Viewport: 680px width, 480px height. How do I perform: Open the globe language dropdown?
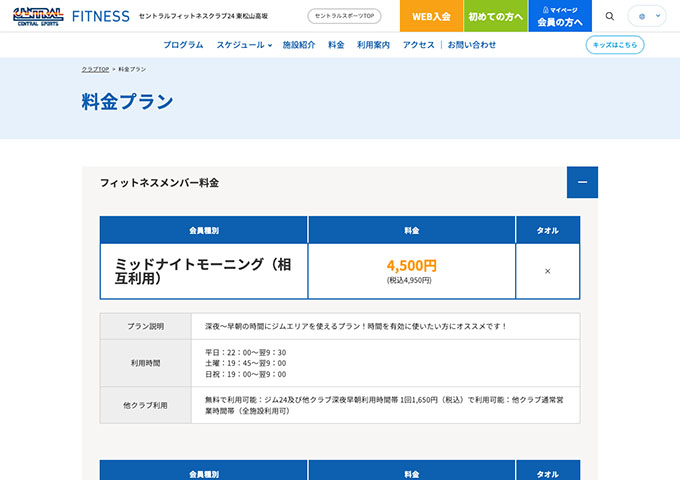647,16
